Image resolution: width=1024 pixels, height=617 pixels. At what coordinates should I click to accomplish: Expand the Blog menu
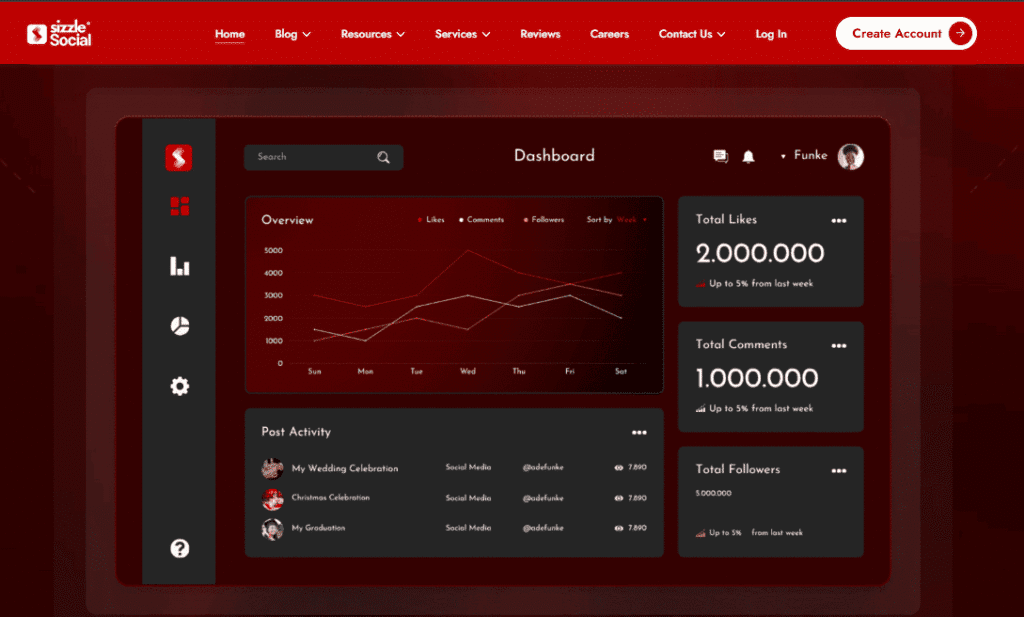[x=293, y=34]
